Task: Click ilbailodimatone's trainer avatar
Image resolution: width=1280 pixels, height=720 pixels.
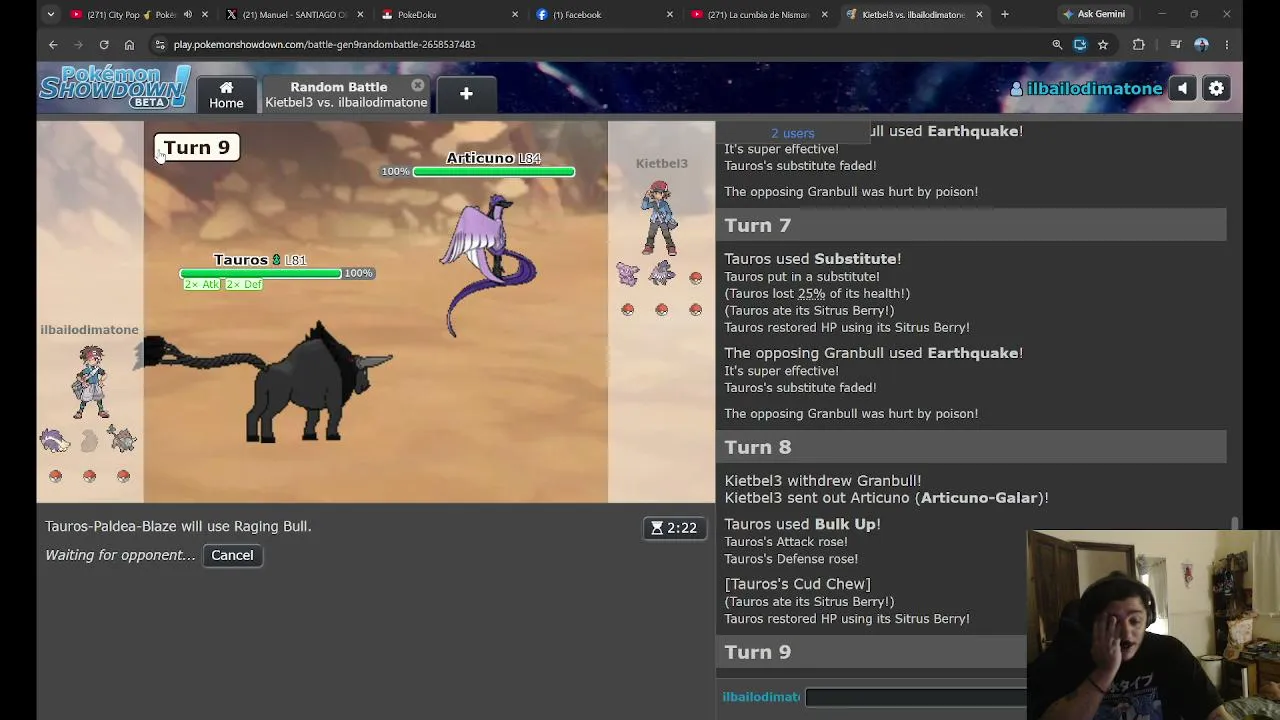Action: (90, 383)
